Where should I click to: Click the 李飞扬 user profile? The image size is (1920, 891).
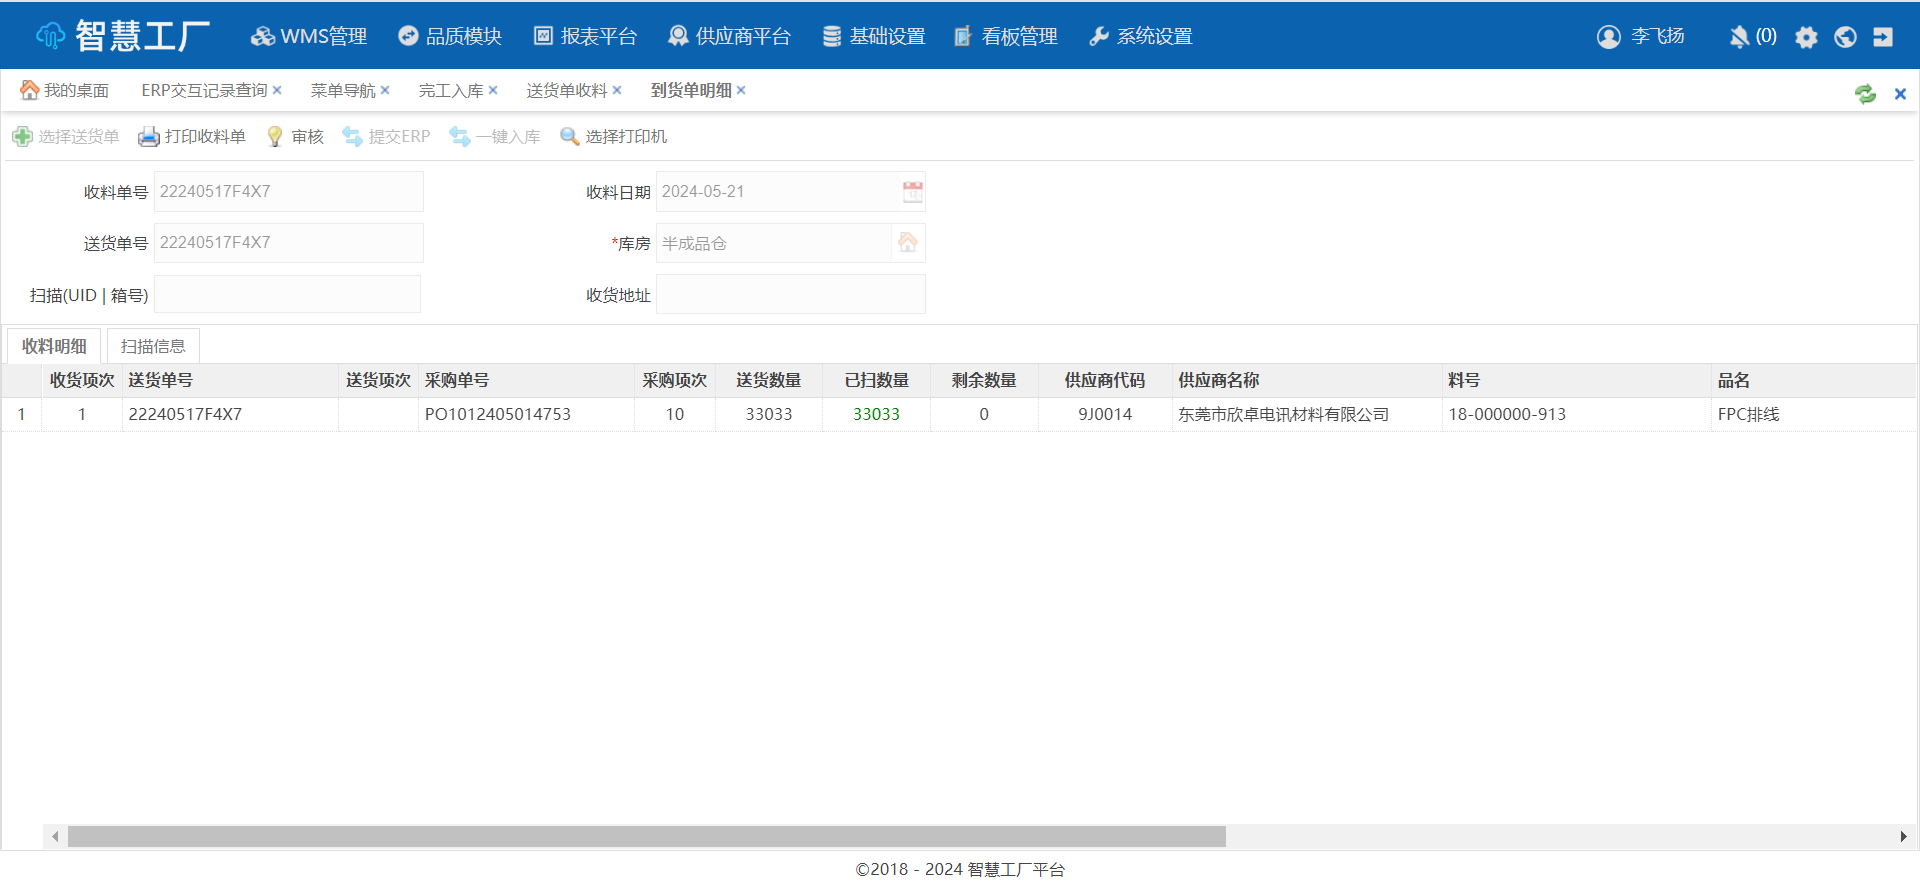click(1641, 37)
